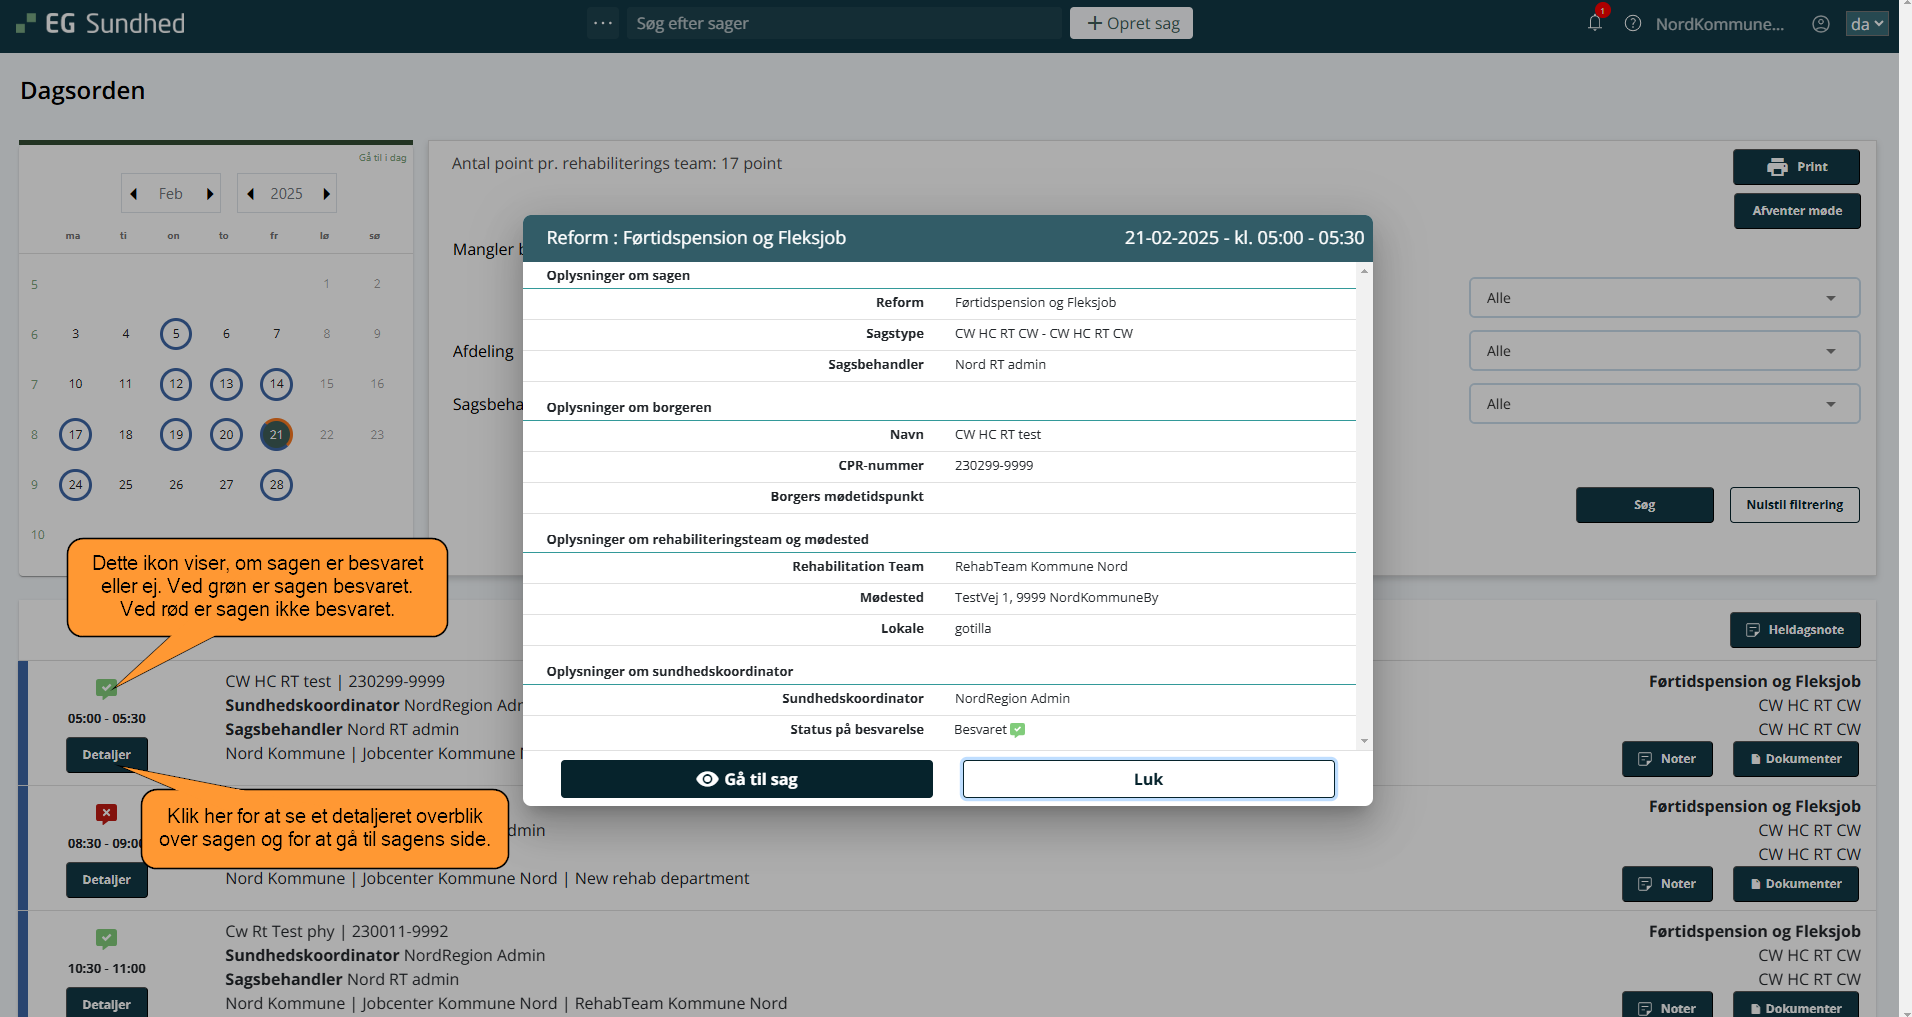
Task: Open the user profile icon
Action: click(x=1821, y=23)
